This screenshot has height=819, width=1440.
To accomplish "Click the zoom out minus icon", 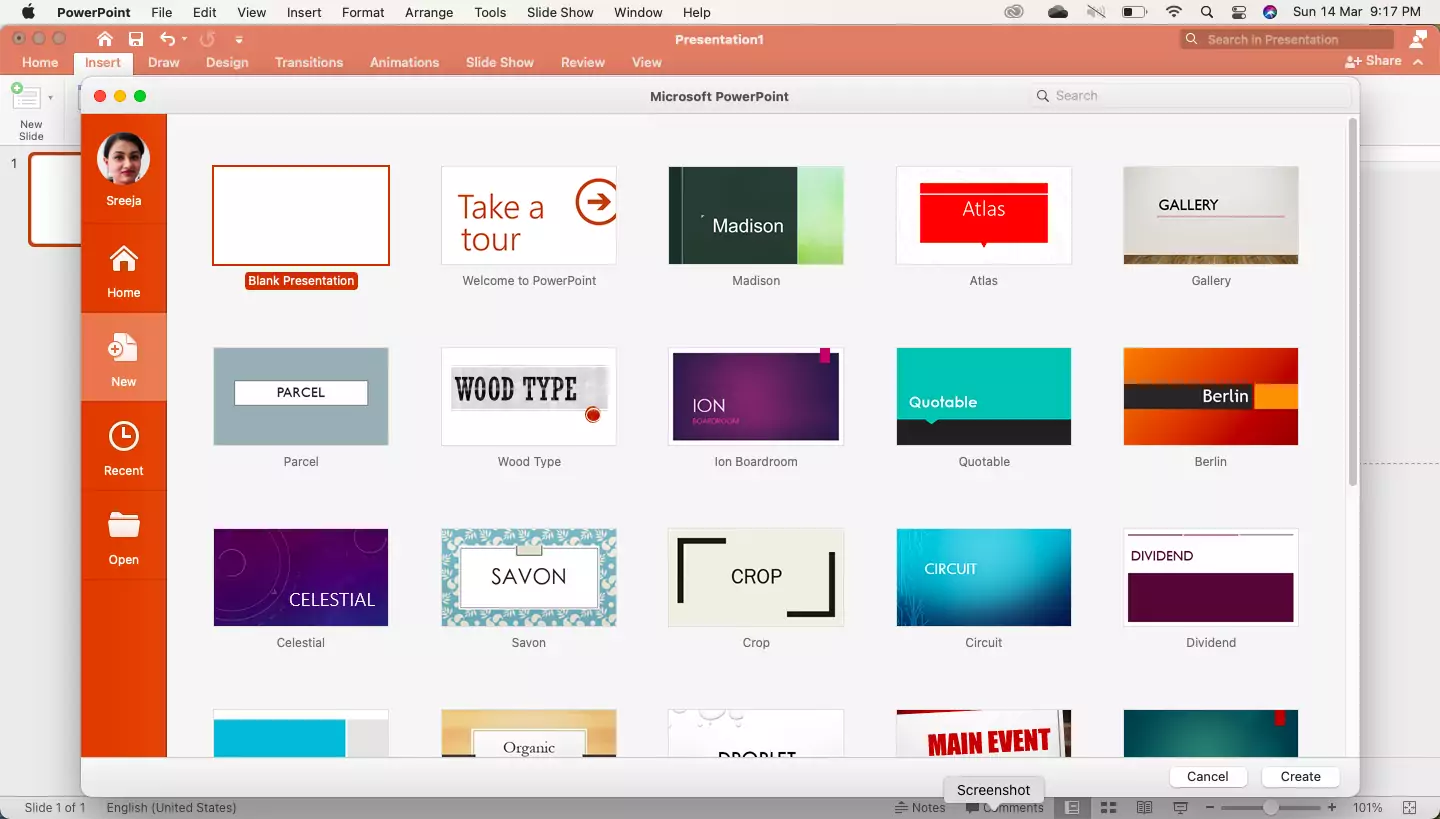I will click(x=1210, y=807).
